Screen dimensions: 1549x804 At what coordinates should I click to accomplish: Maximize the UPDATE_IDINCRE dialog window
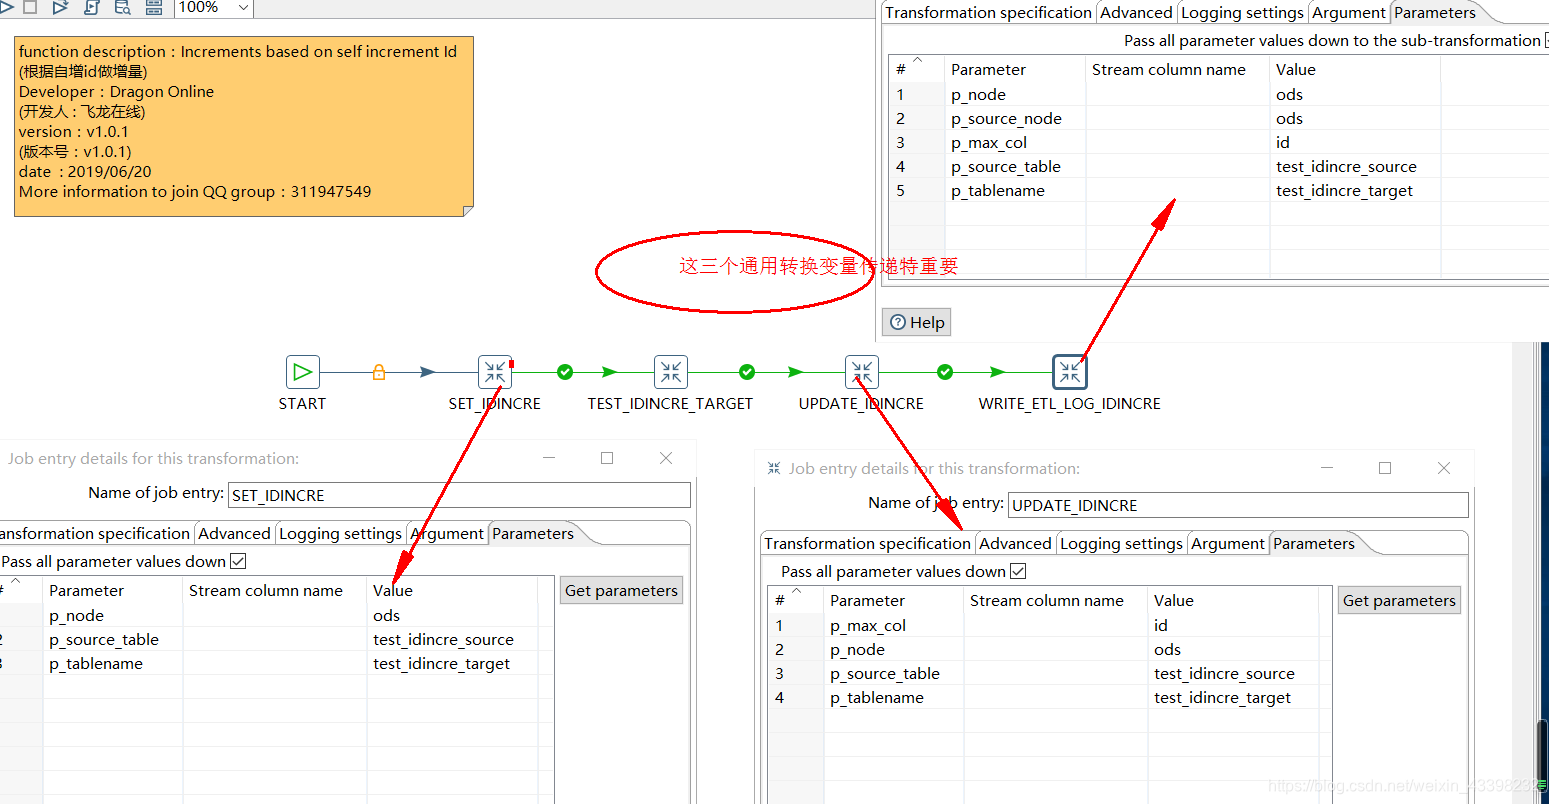1385,468
